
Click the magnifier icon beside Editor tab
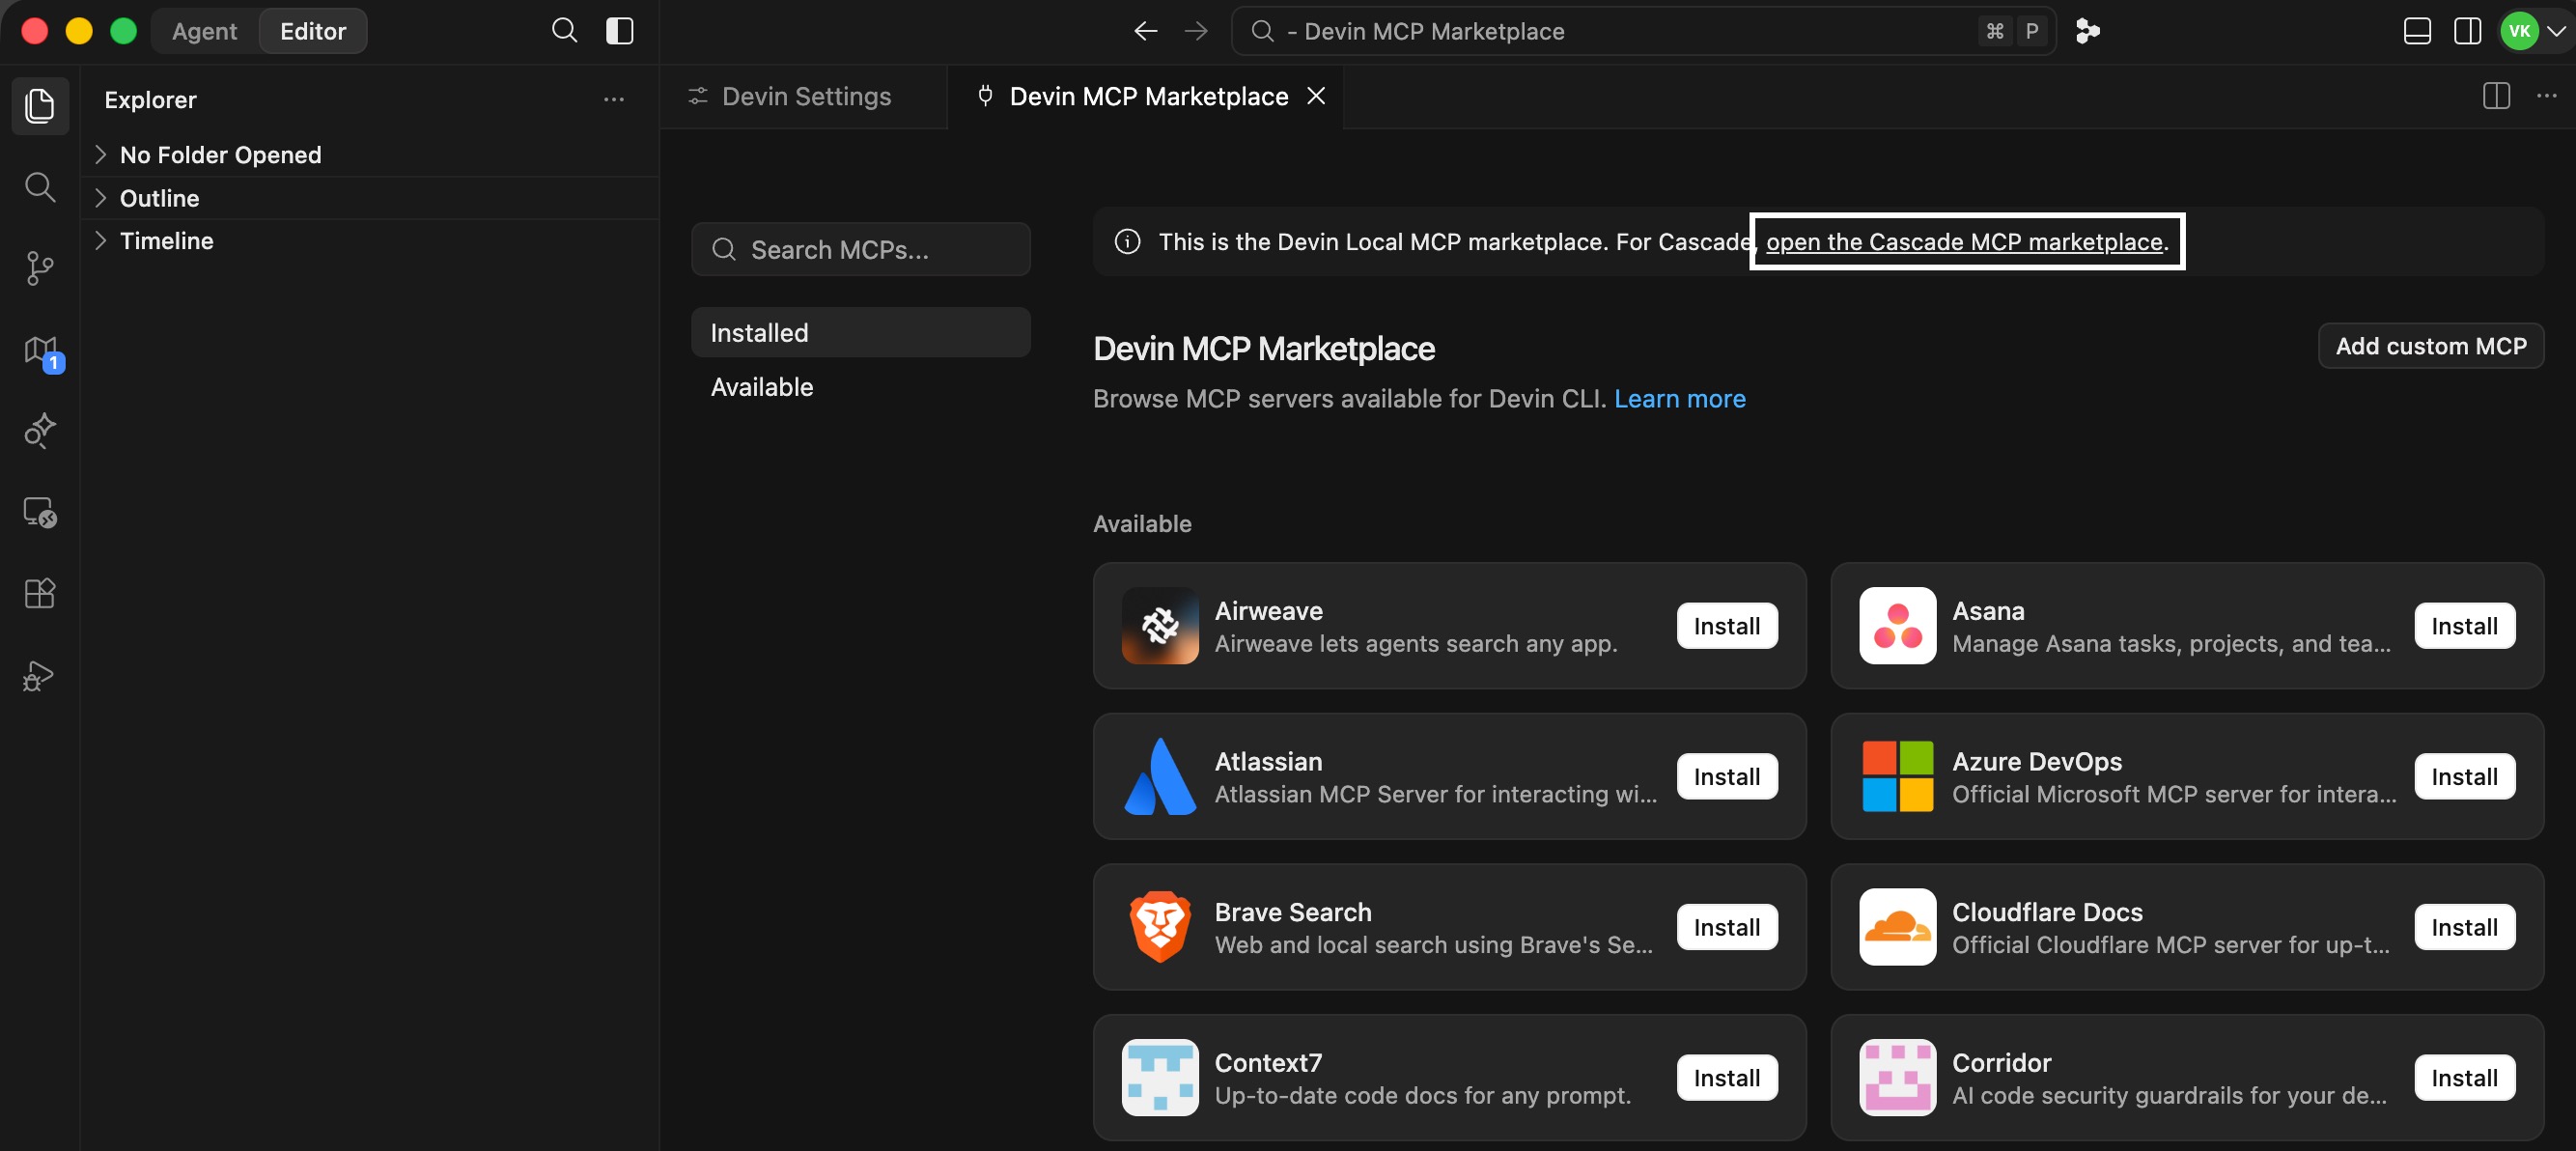[x=565, y=31]
